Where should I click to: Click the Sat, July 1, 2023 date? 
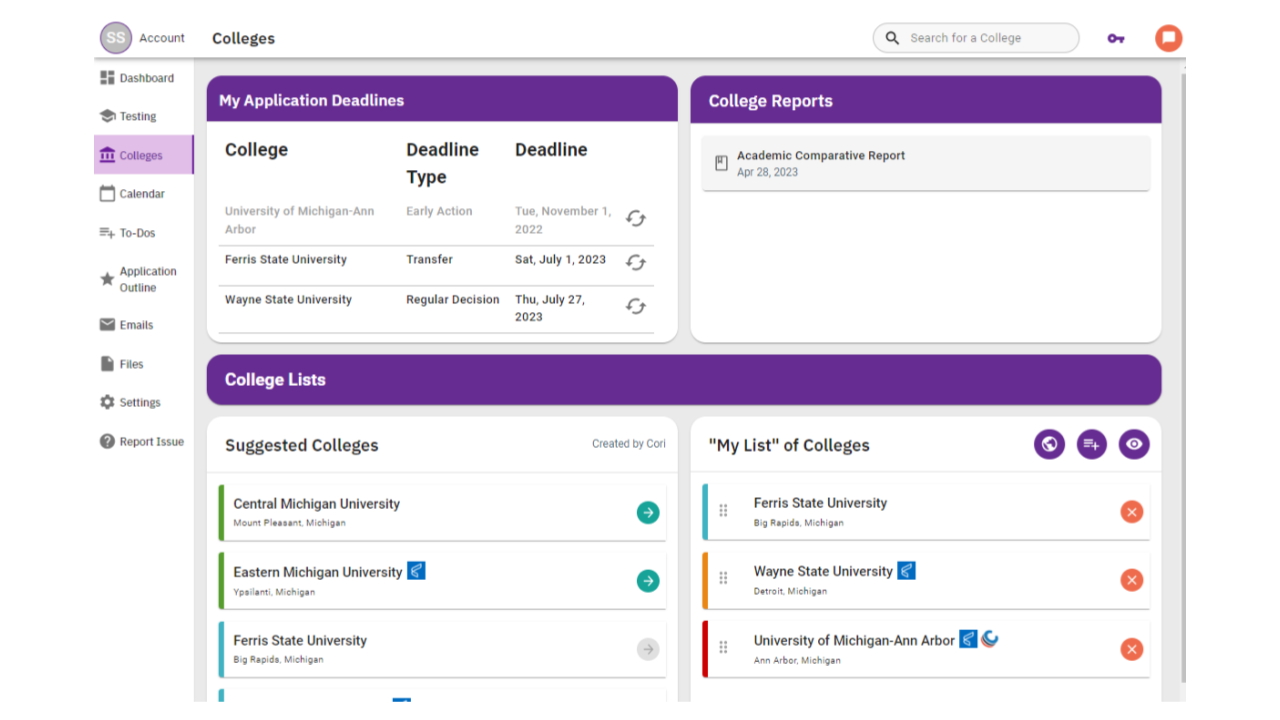pyautogui.click(x=560, y=259)
